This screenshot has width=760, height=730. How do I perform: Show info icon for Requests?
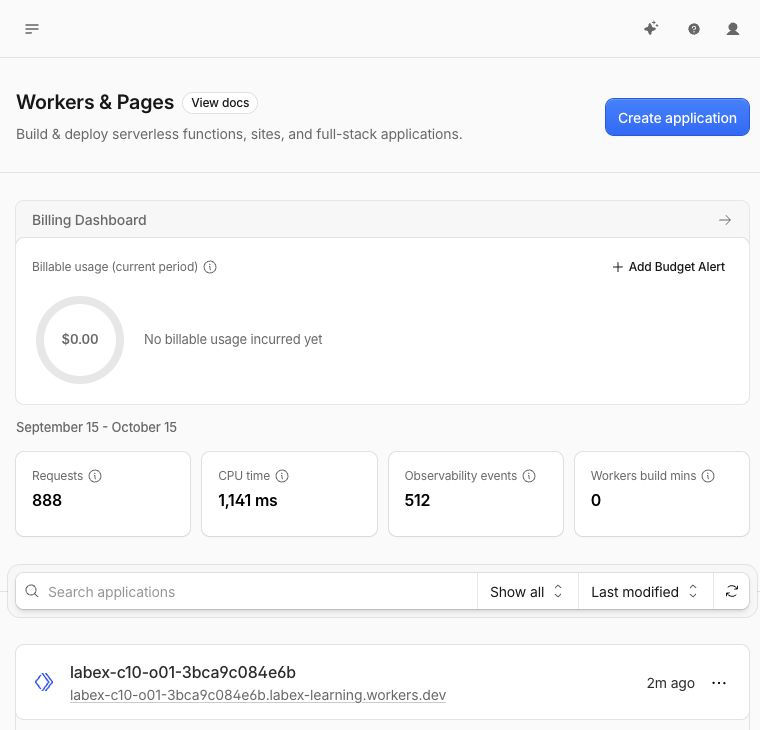click(x=95, y=476)
